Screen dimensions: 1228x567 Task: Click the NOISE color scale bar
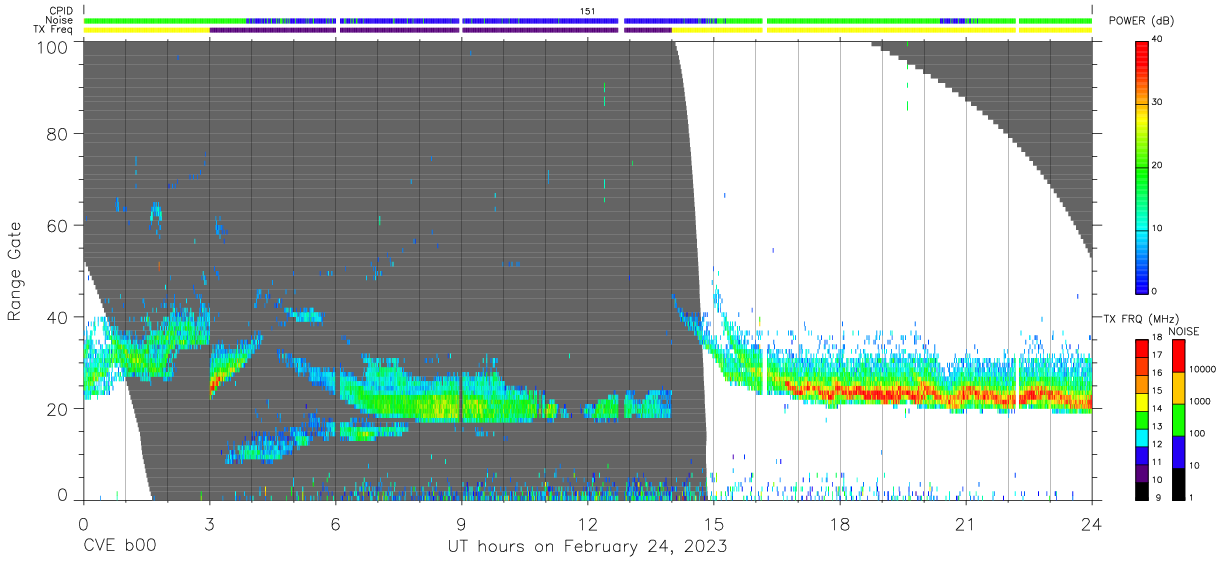click(x=1178, y=419)
